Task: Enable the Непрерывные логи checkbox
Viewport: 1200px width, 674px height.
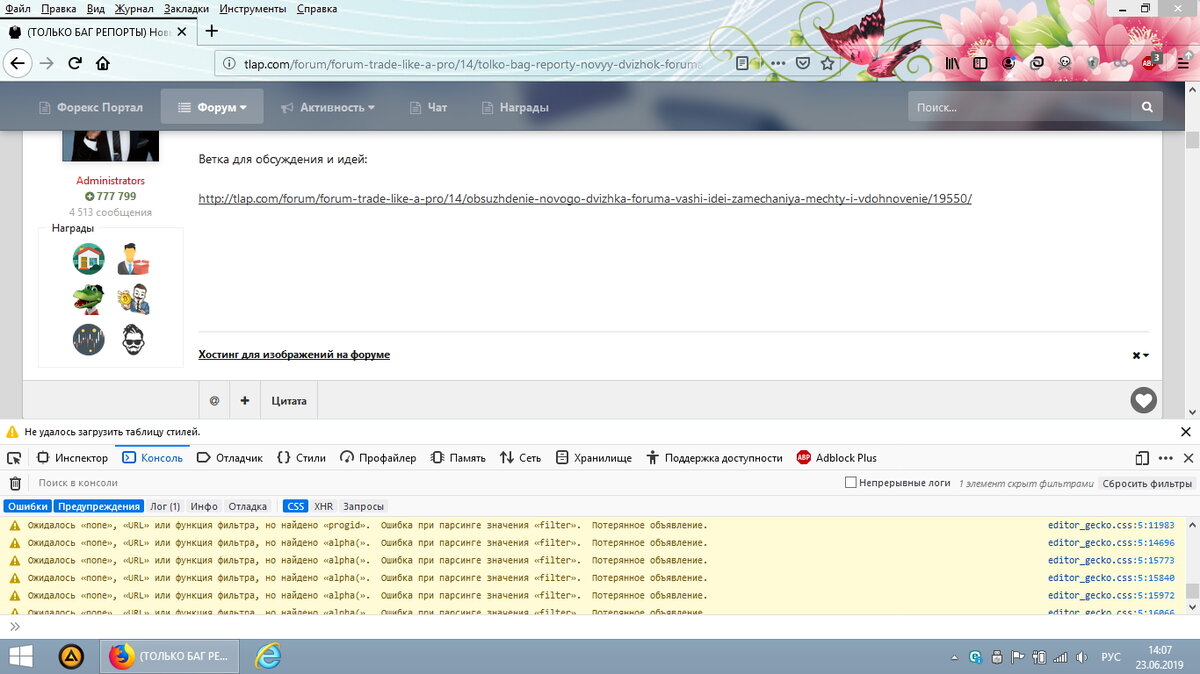Action: tap(851, 483)
